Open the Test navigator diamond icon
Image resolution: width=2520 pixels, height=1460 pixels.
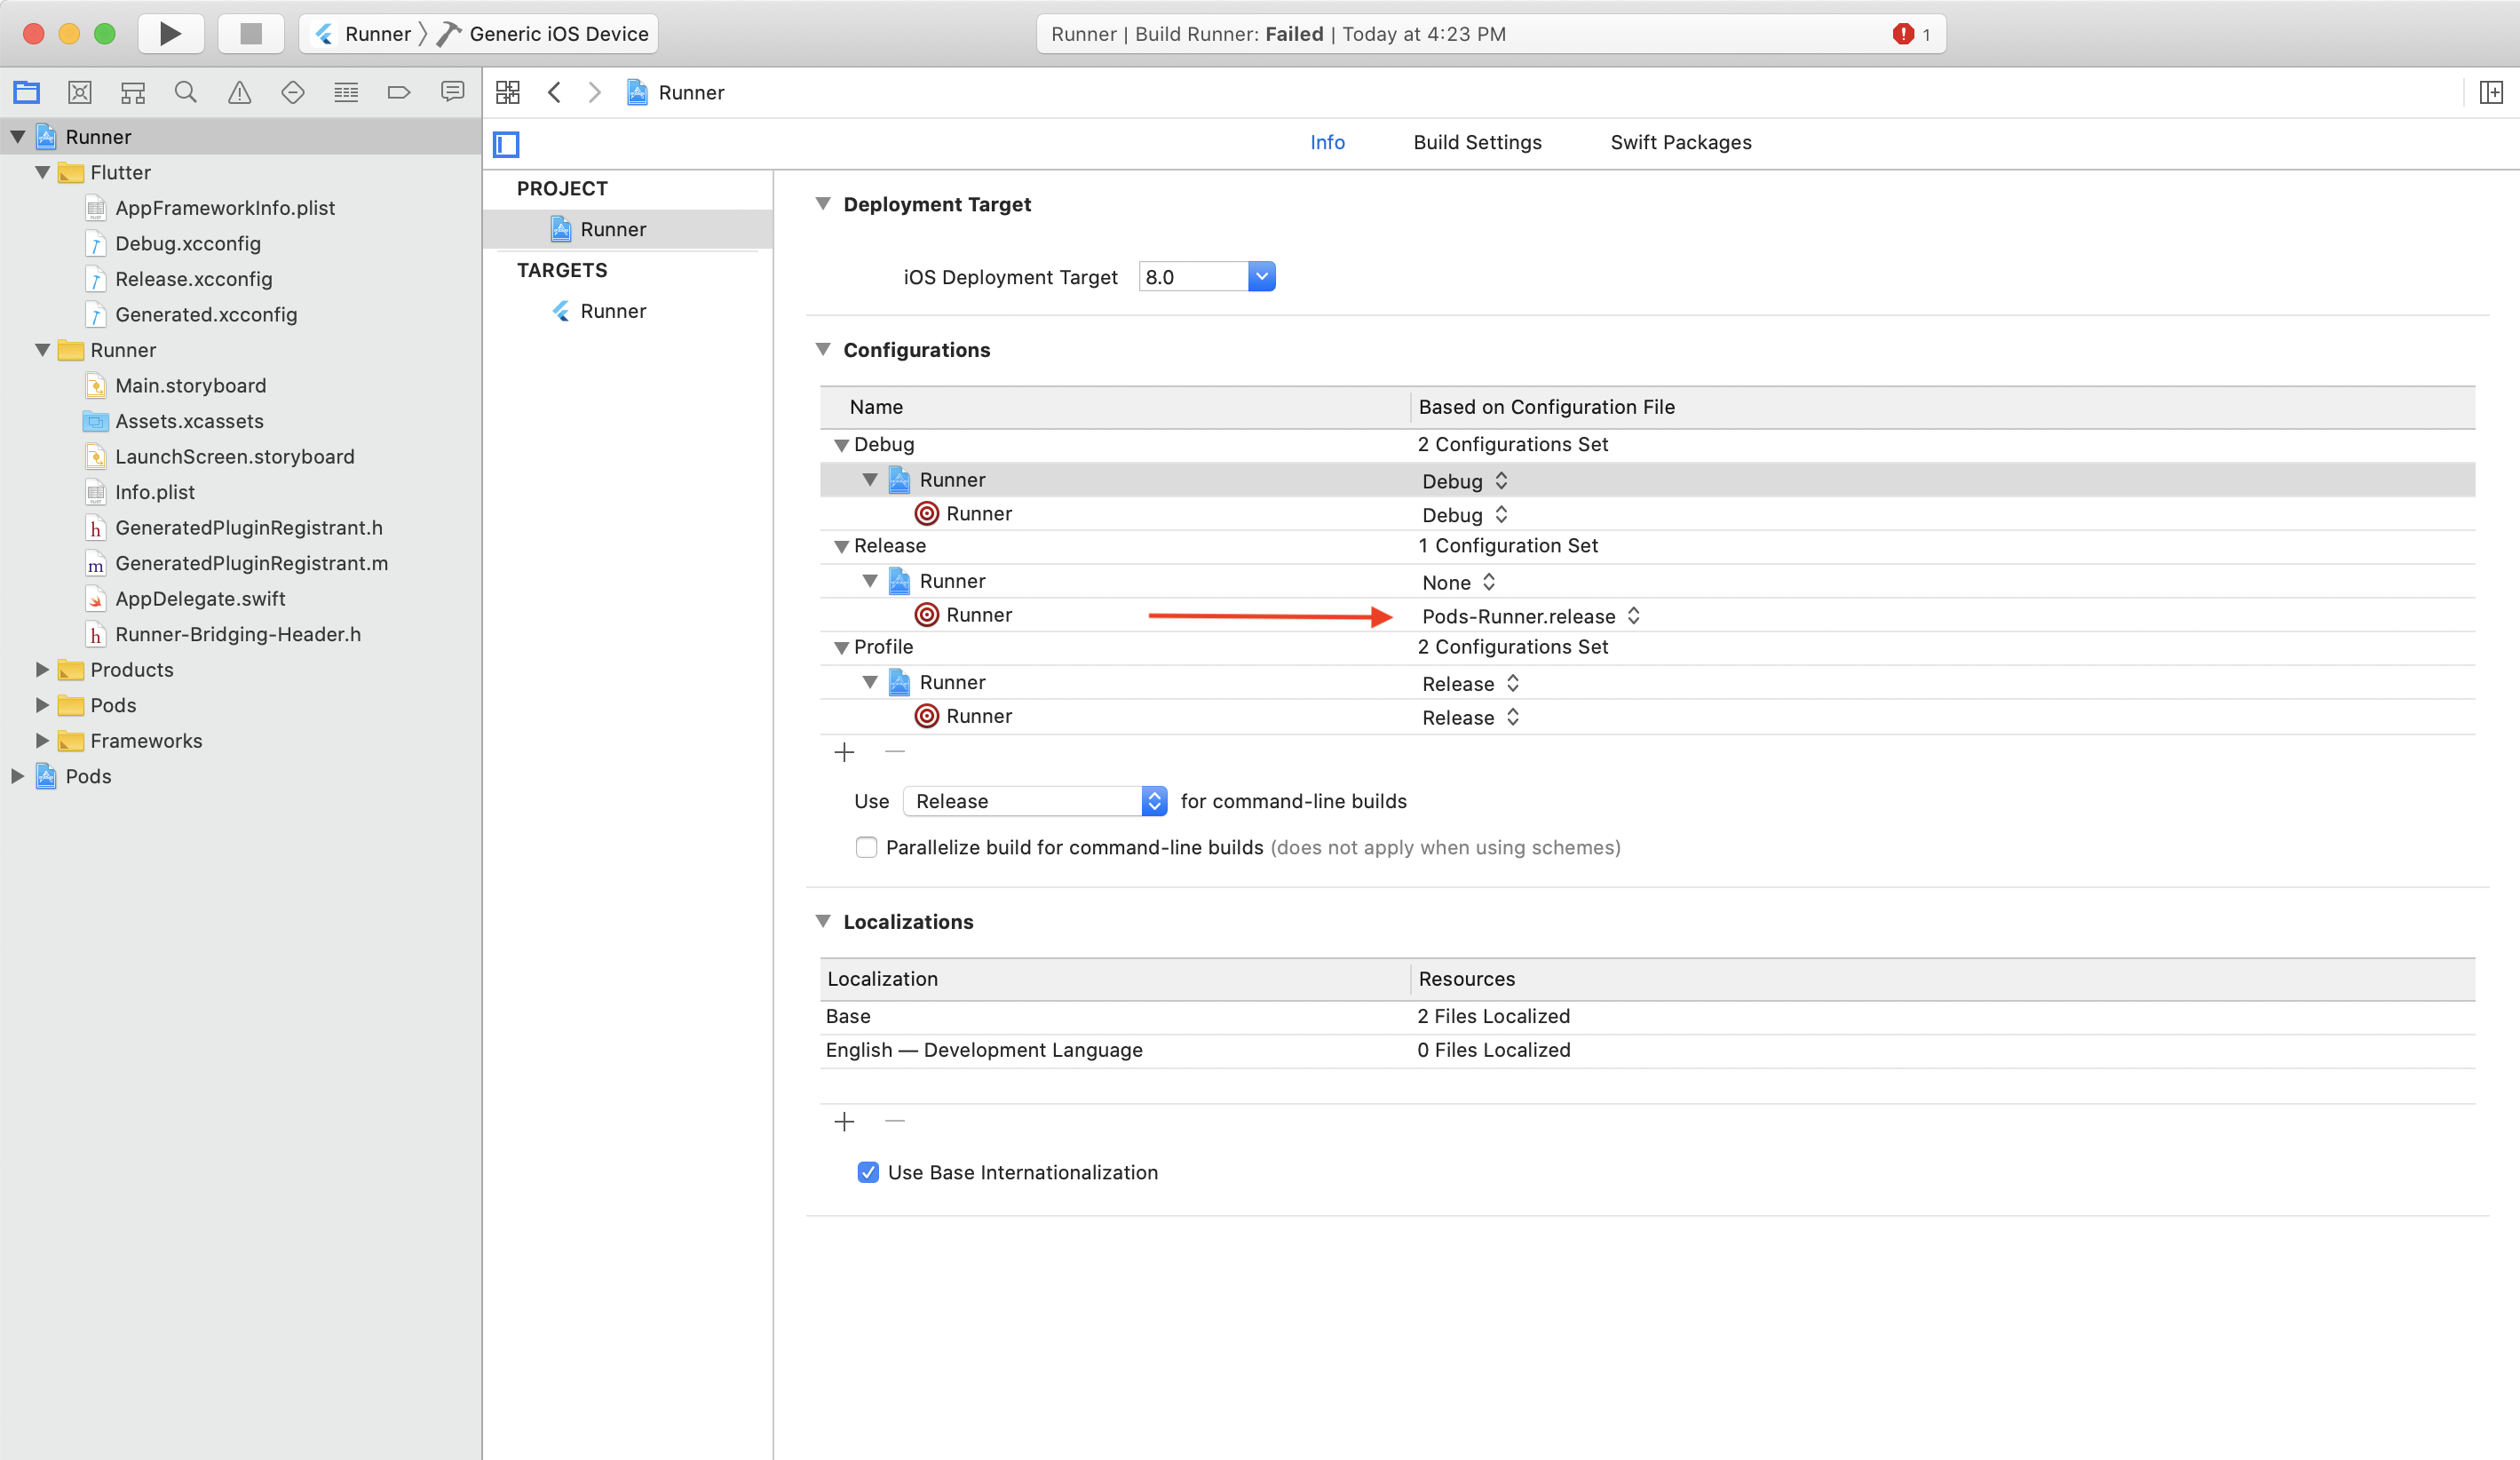292,93
